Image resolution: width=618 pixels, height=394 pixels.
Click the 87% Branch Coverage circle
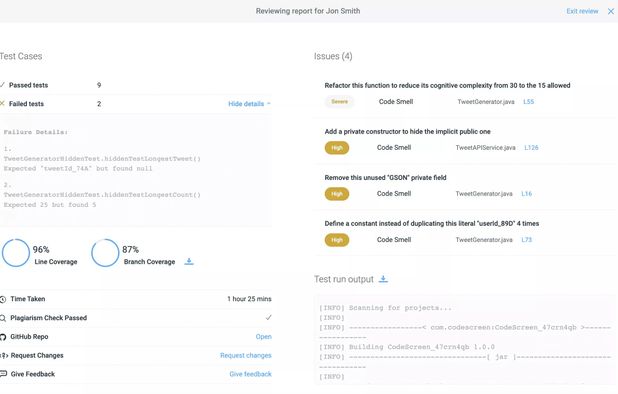tap(105, 253)
